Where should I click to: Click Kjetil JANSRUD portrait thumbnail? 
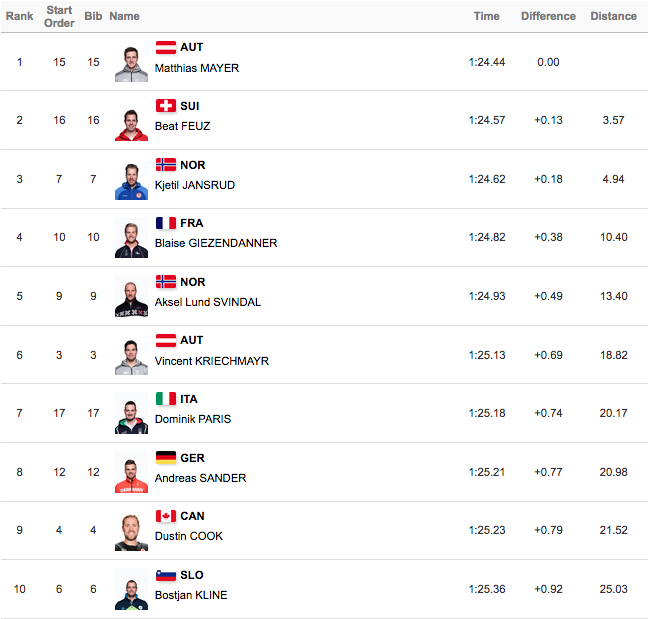pos(131,181)
